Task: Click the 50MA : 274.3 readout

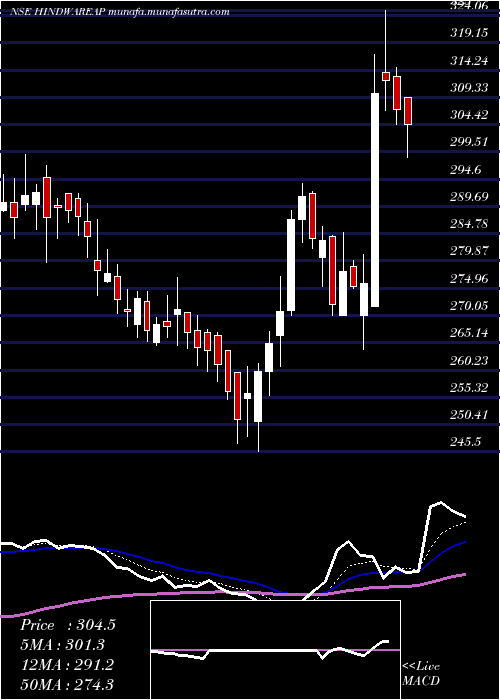Action: tap(67, 685)
